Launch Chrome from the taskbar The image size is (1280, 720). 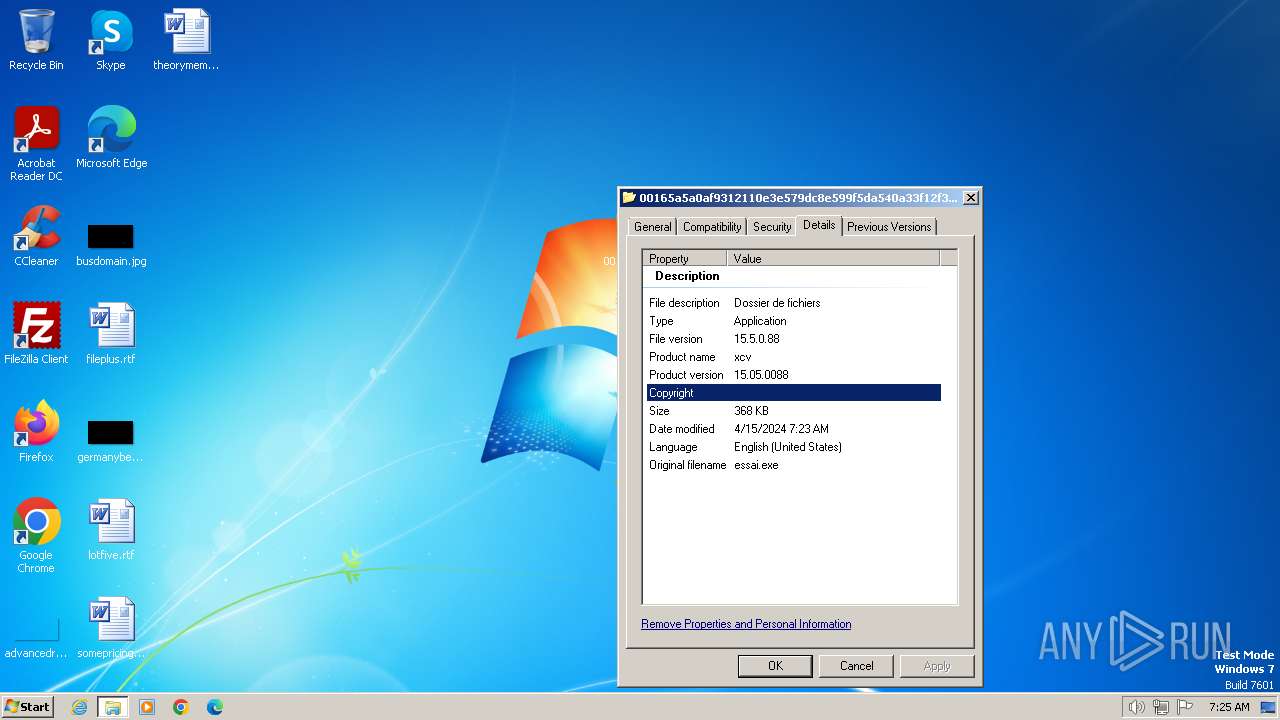coord(181,707)
